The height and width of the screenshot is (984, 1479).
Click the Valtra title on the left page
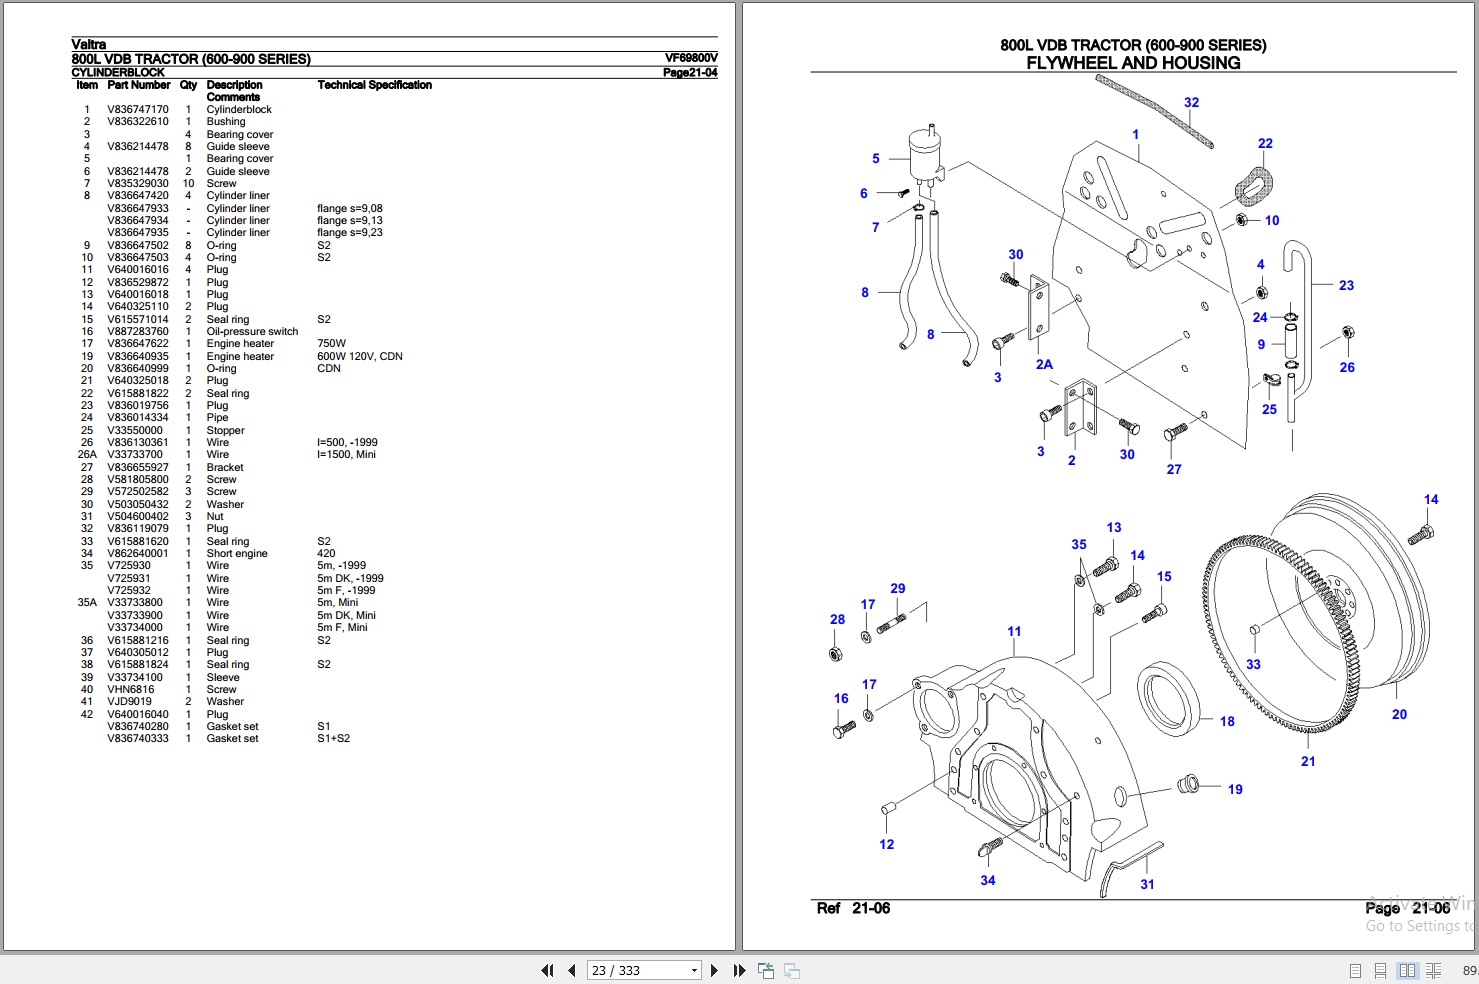(90, 44)
